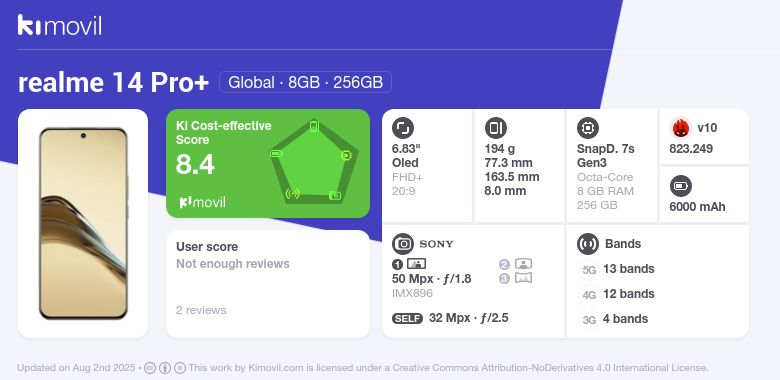Click the pentagon connectivity vertex icon
Viewport: 780px width, 380px height.
click(x=292, y=193)
